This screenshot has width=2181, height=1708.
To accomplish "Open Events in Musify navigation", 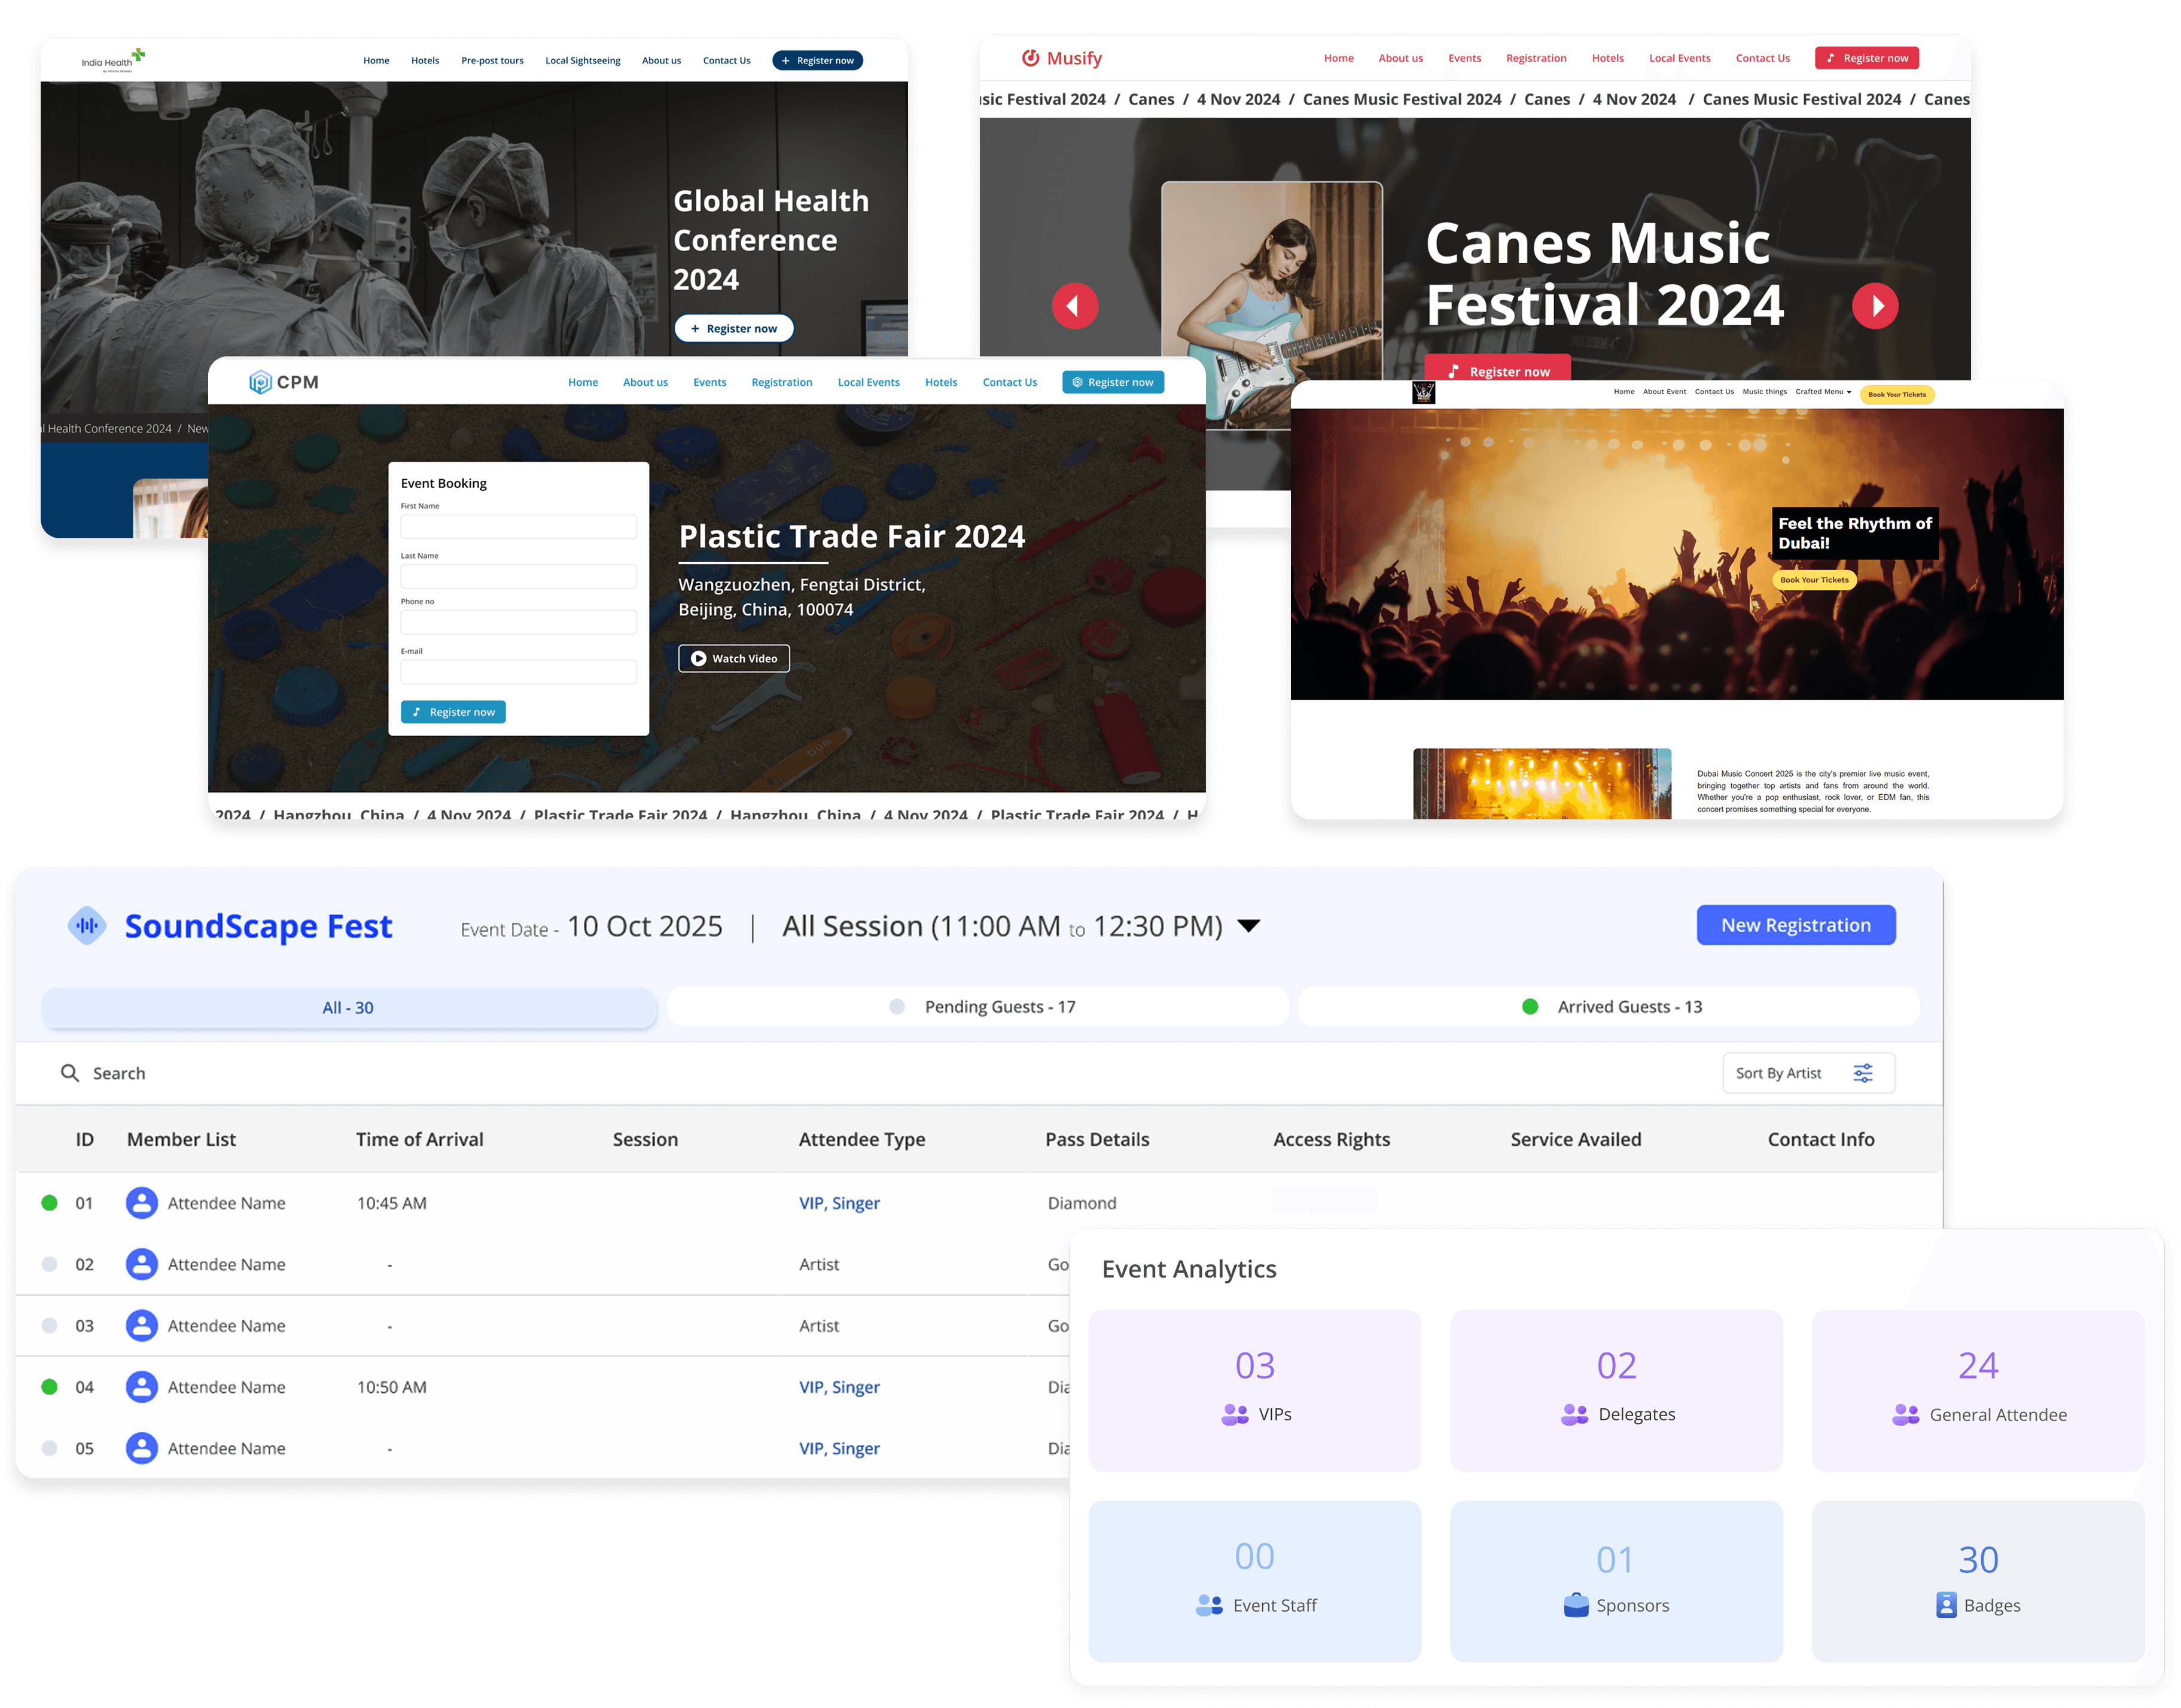I will click(1464, 58).
